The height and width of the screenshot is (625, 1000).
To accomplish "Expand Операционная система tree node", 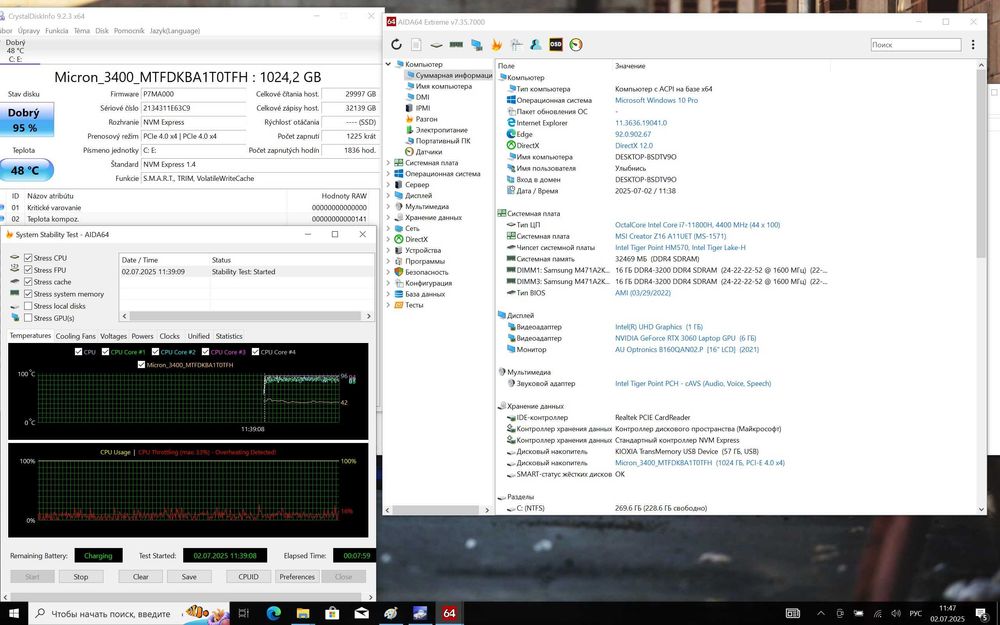I will (388, 173).
